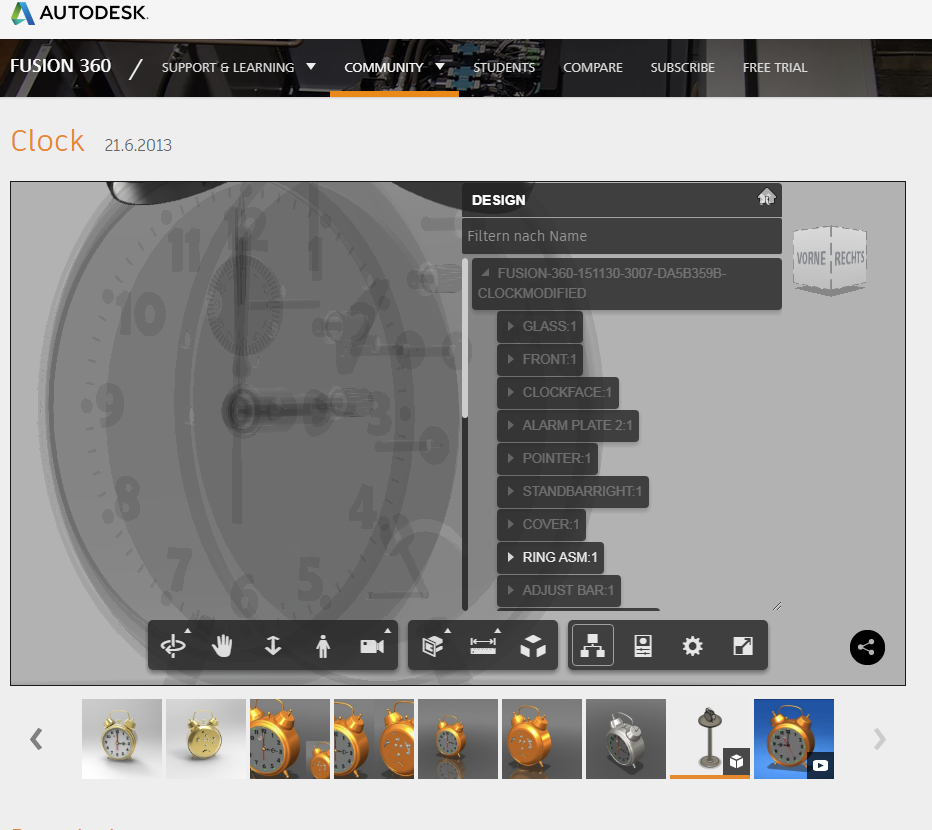Open the silver clock thumbnail
The width and height of the screenshot is (932, 830).
click(x=626, y=739)
